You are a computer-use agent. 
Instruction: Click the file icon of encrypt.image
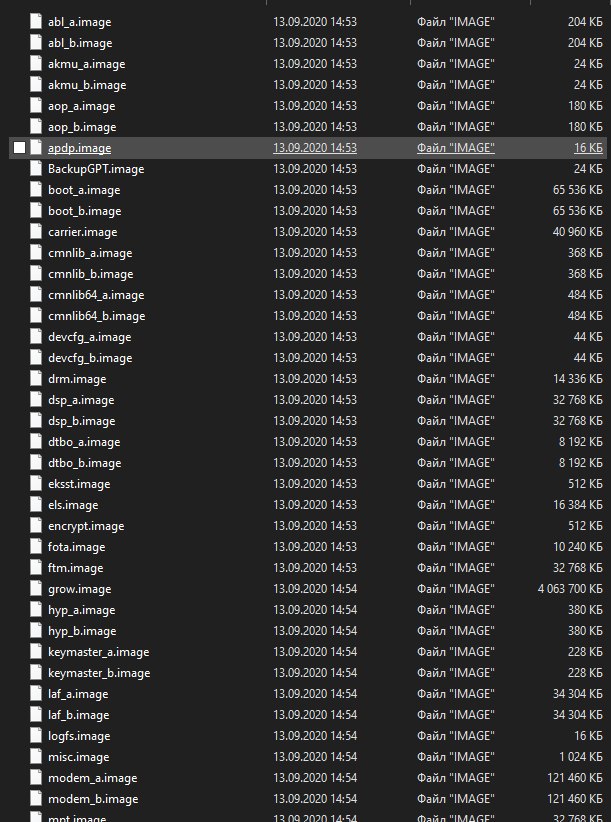tap(36, 525)
